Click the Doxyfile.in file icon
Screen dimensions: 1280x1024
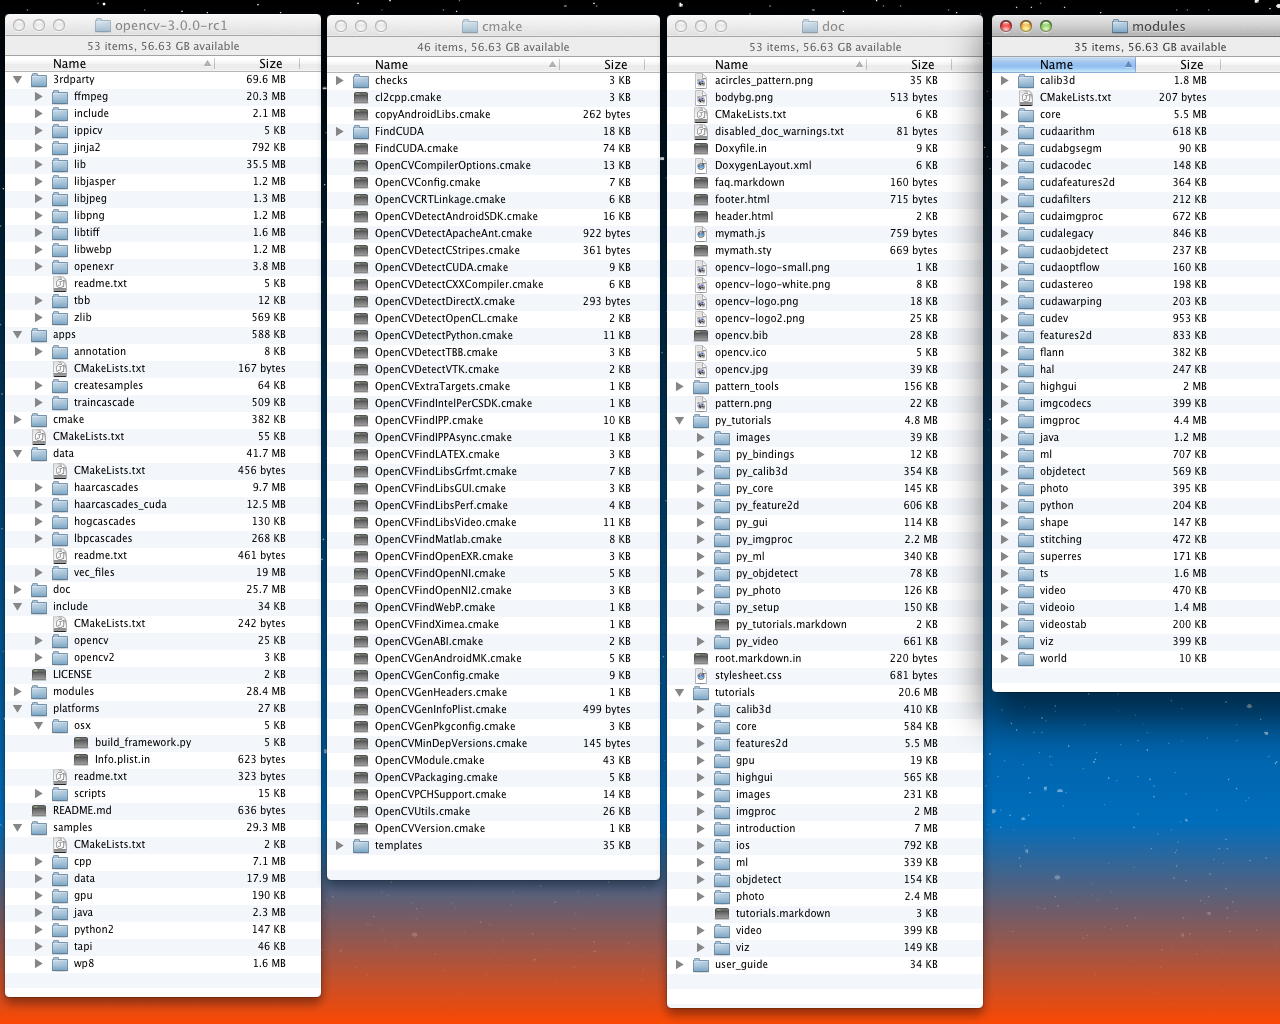[x=701, y=149]
